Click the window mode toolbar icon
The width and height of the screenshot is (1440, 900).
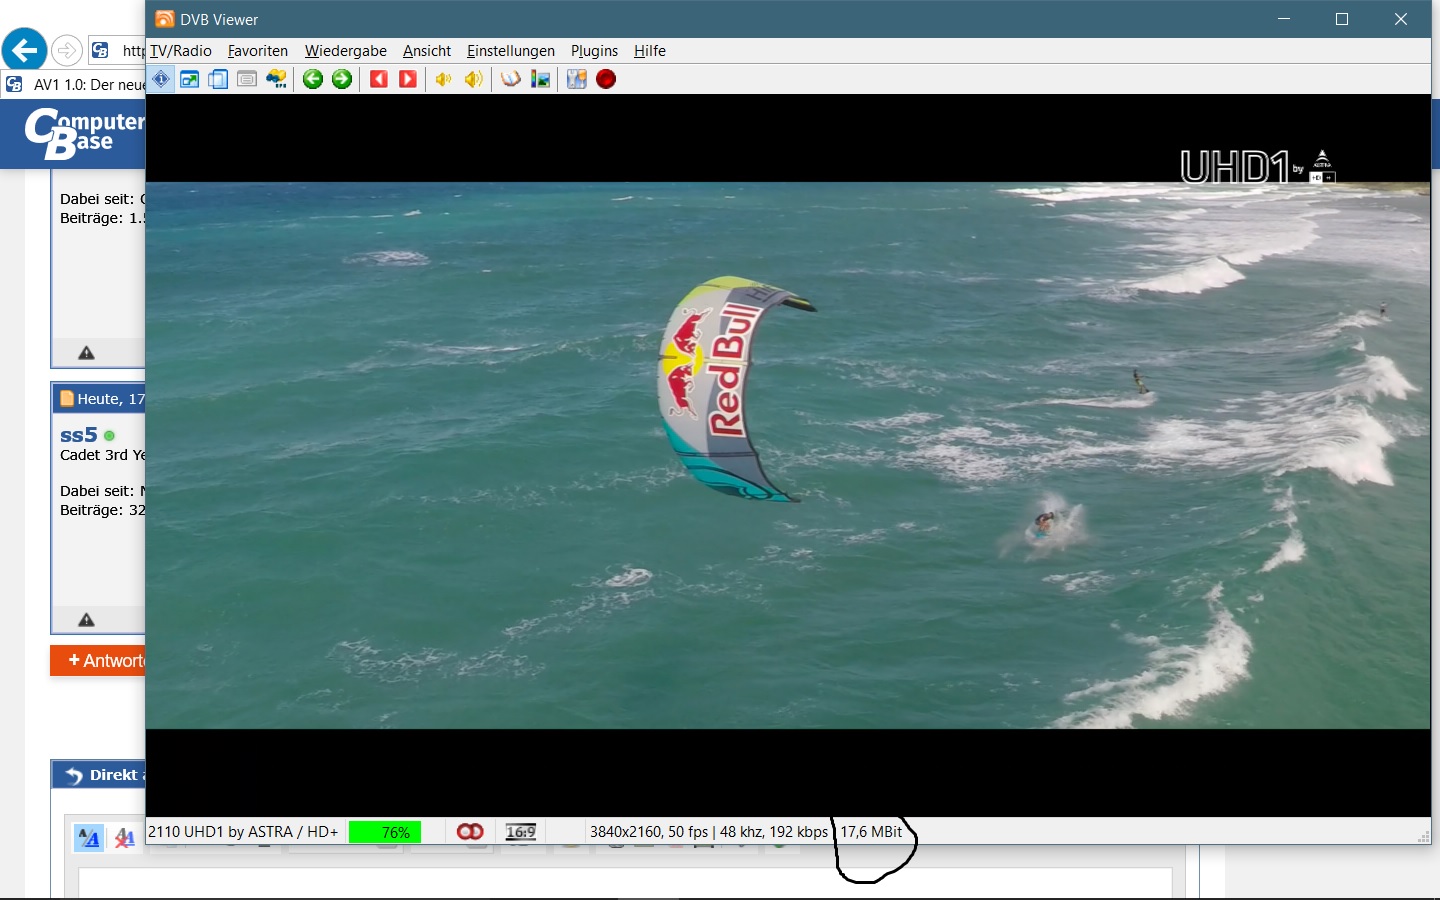189,79
